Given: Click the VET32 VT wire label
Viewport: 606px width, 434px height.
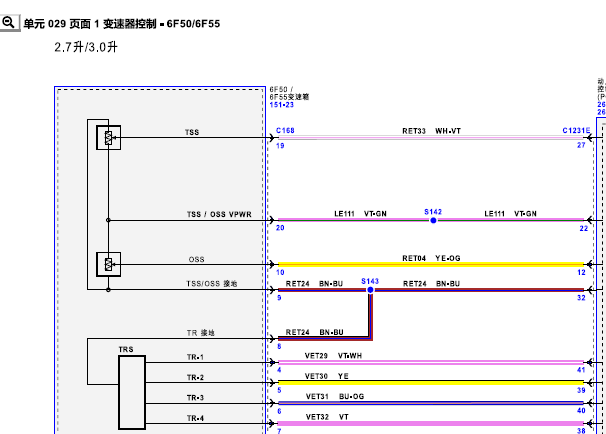Looking at the screenshot, I should [x=327, y=417].
